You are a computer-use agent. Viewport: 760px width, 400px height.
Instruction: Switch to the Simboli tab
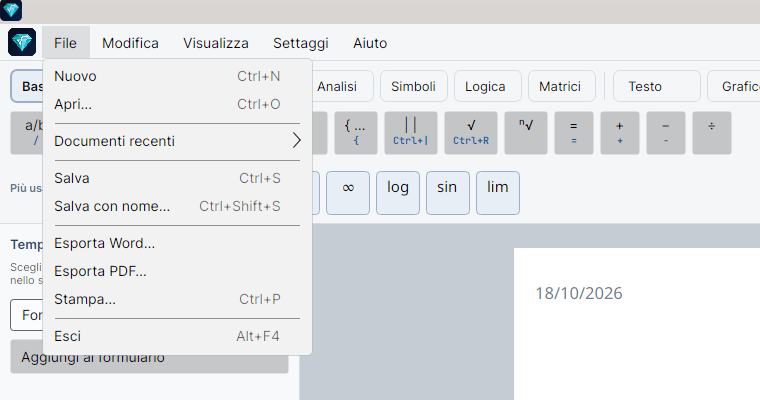[x=413, y=86]
